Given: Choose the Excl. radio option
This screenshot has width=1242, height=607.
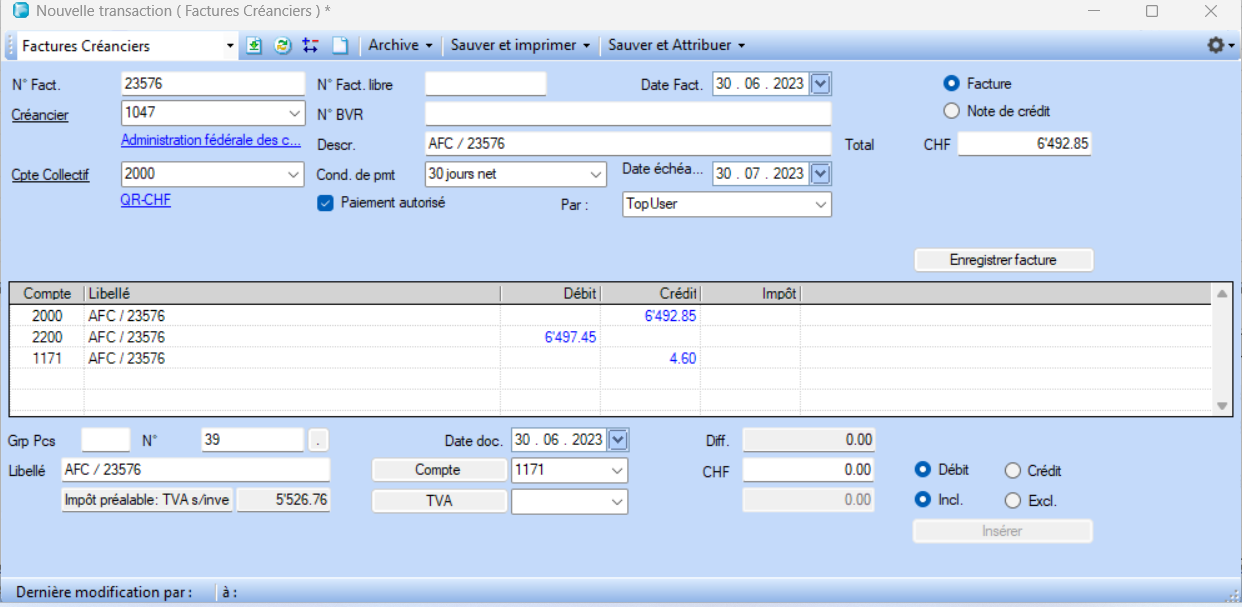Looking at the screenshot, I should [x=1012, y=501].
